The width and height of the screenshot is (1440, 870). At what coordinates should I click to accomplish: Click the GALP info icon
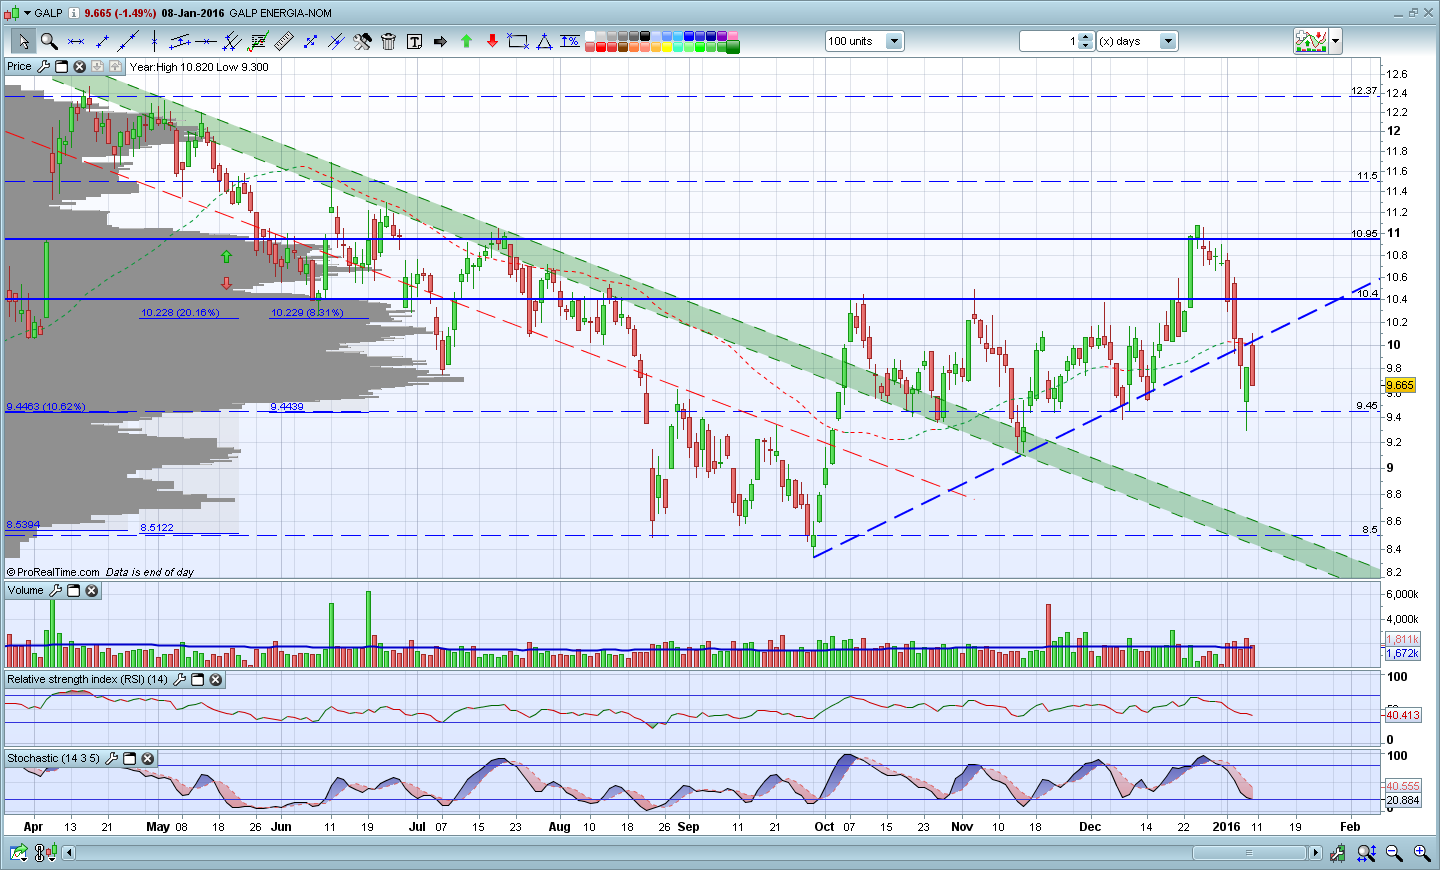tap(74, 13)
